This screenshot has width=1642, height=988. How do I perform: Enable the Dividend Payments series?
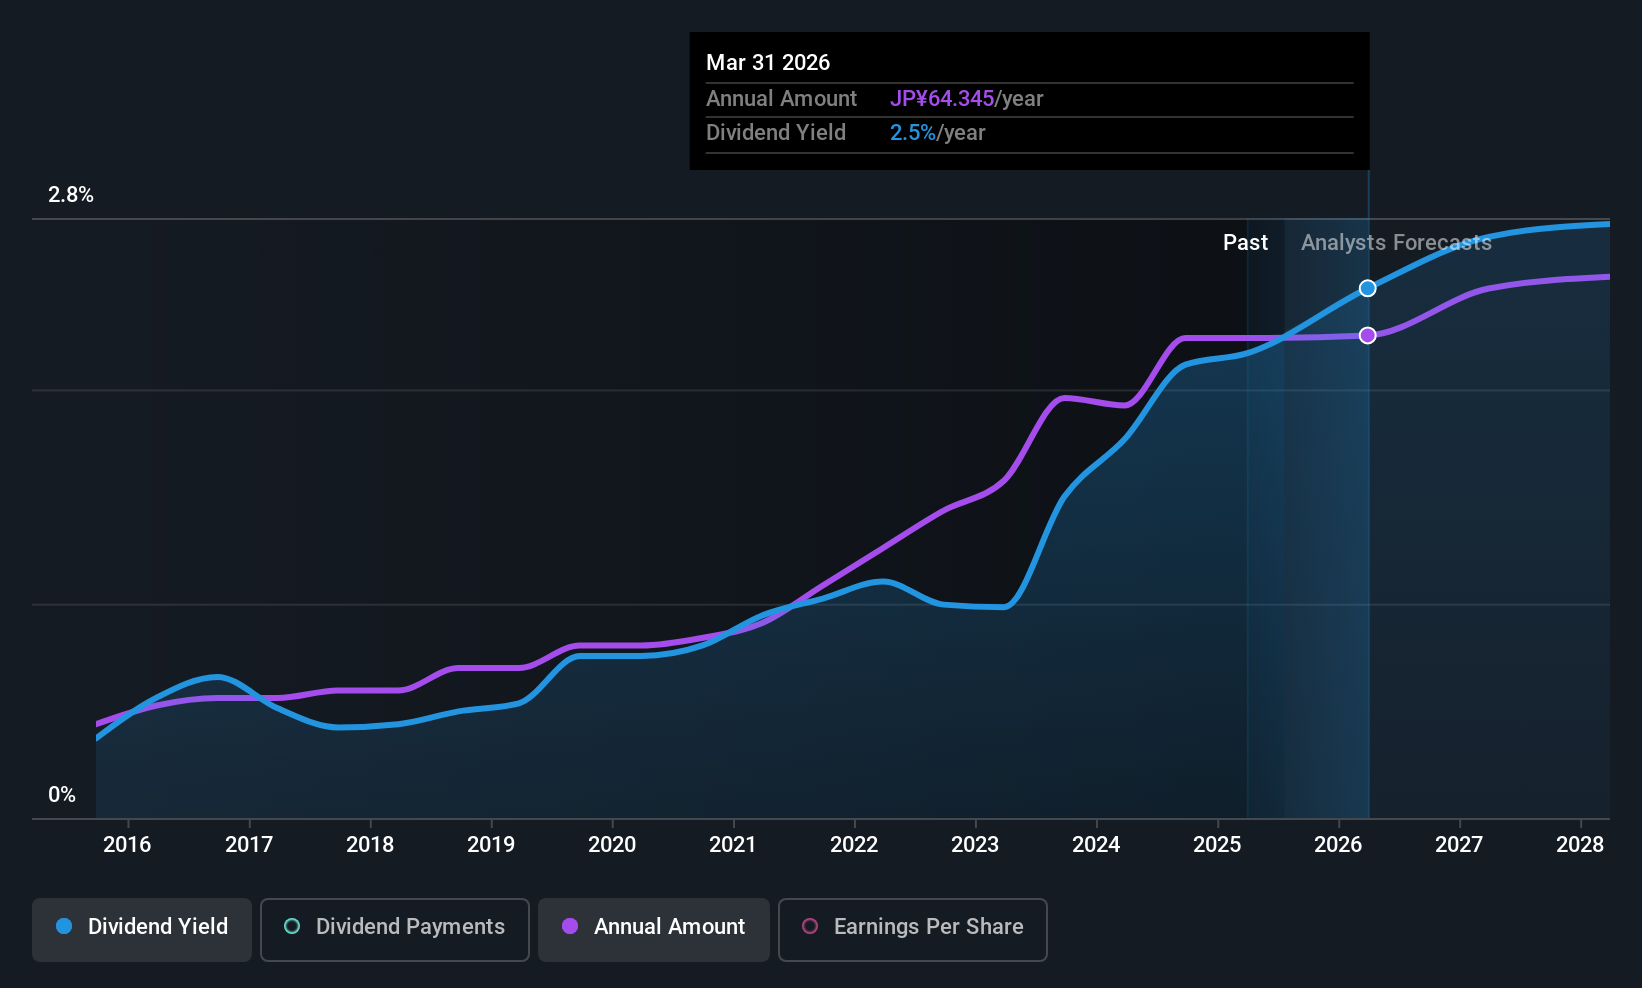395,929
